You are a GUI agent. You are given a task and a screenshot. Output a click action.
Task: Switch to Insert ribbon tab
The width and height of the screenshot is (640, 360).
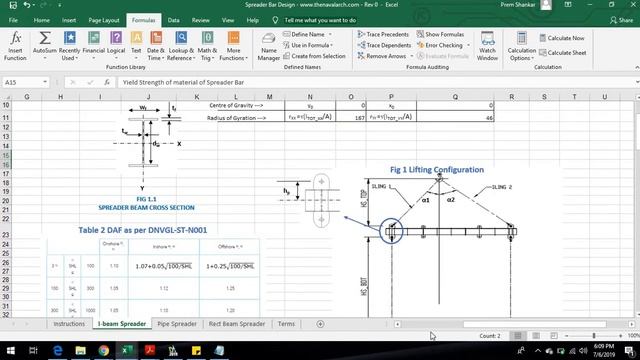point(69,20)
